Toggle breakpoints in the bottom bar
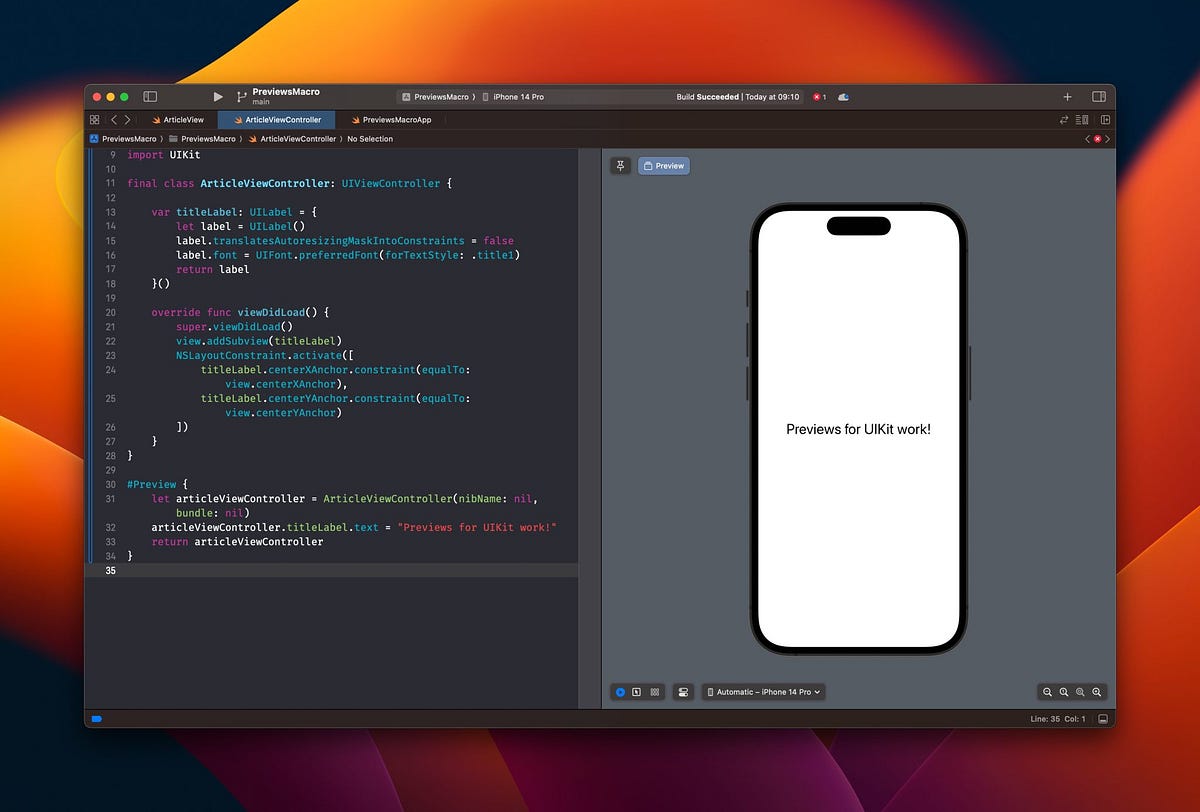This screenshot has width=1200, height=812. 96,718
